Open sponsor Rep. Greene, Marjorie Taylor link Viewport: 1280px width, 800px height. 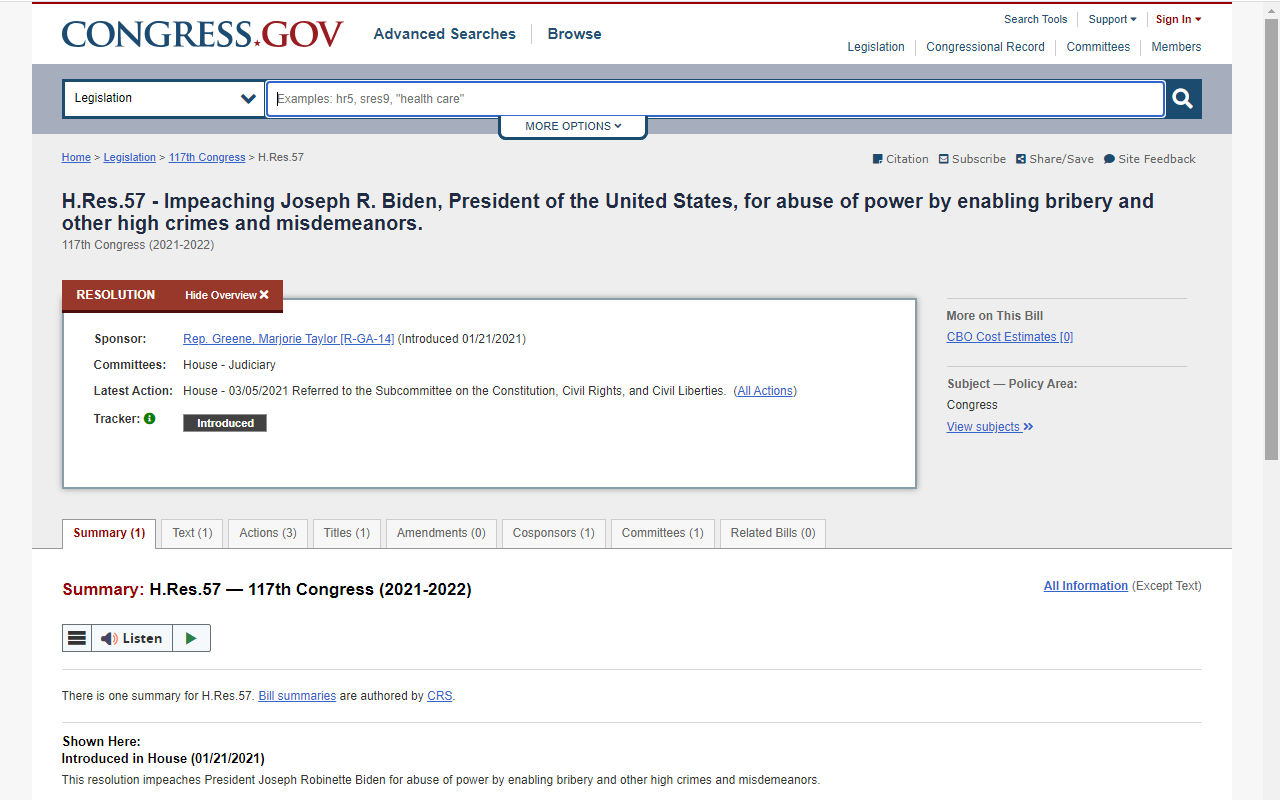(288, 339)
